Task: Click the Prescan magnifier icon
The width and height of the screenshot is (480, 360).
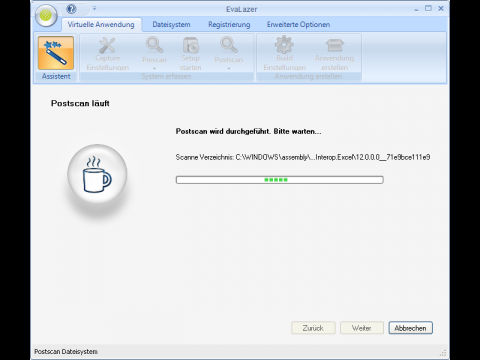Action: (x=154, y=45)
